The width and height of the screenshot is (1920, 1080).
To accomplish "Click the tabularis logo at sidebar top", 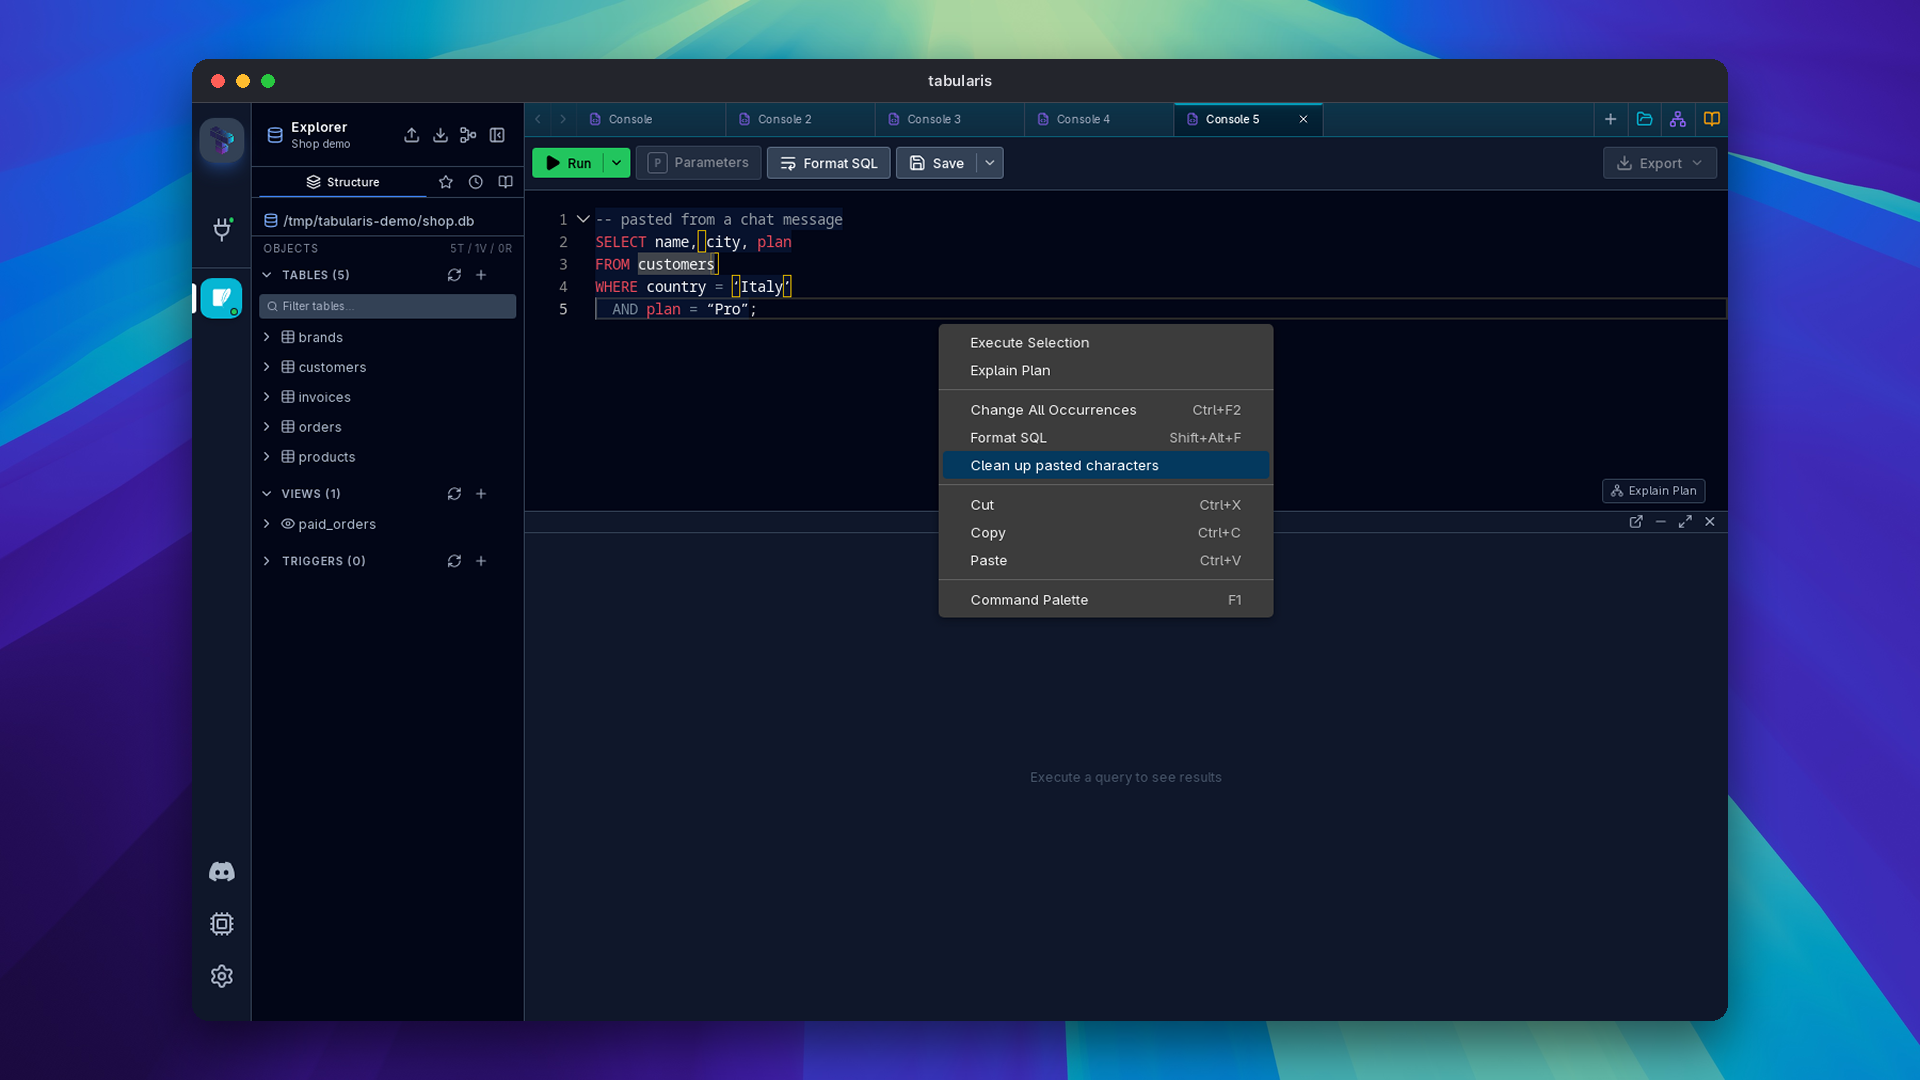I will (222, 140).
